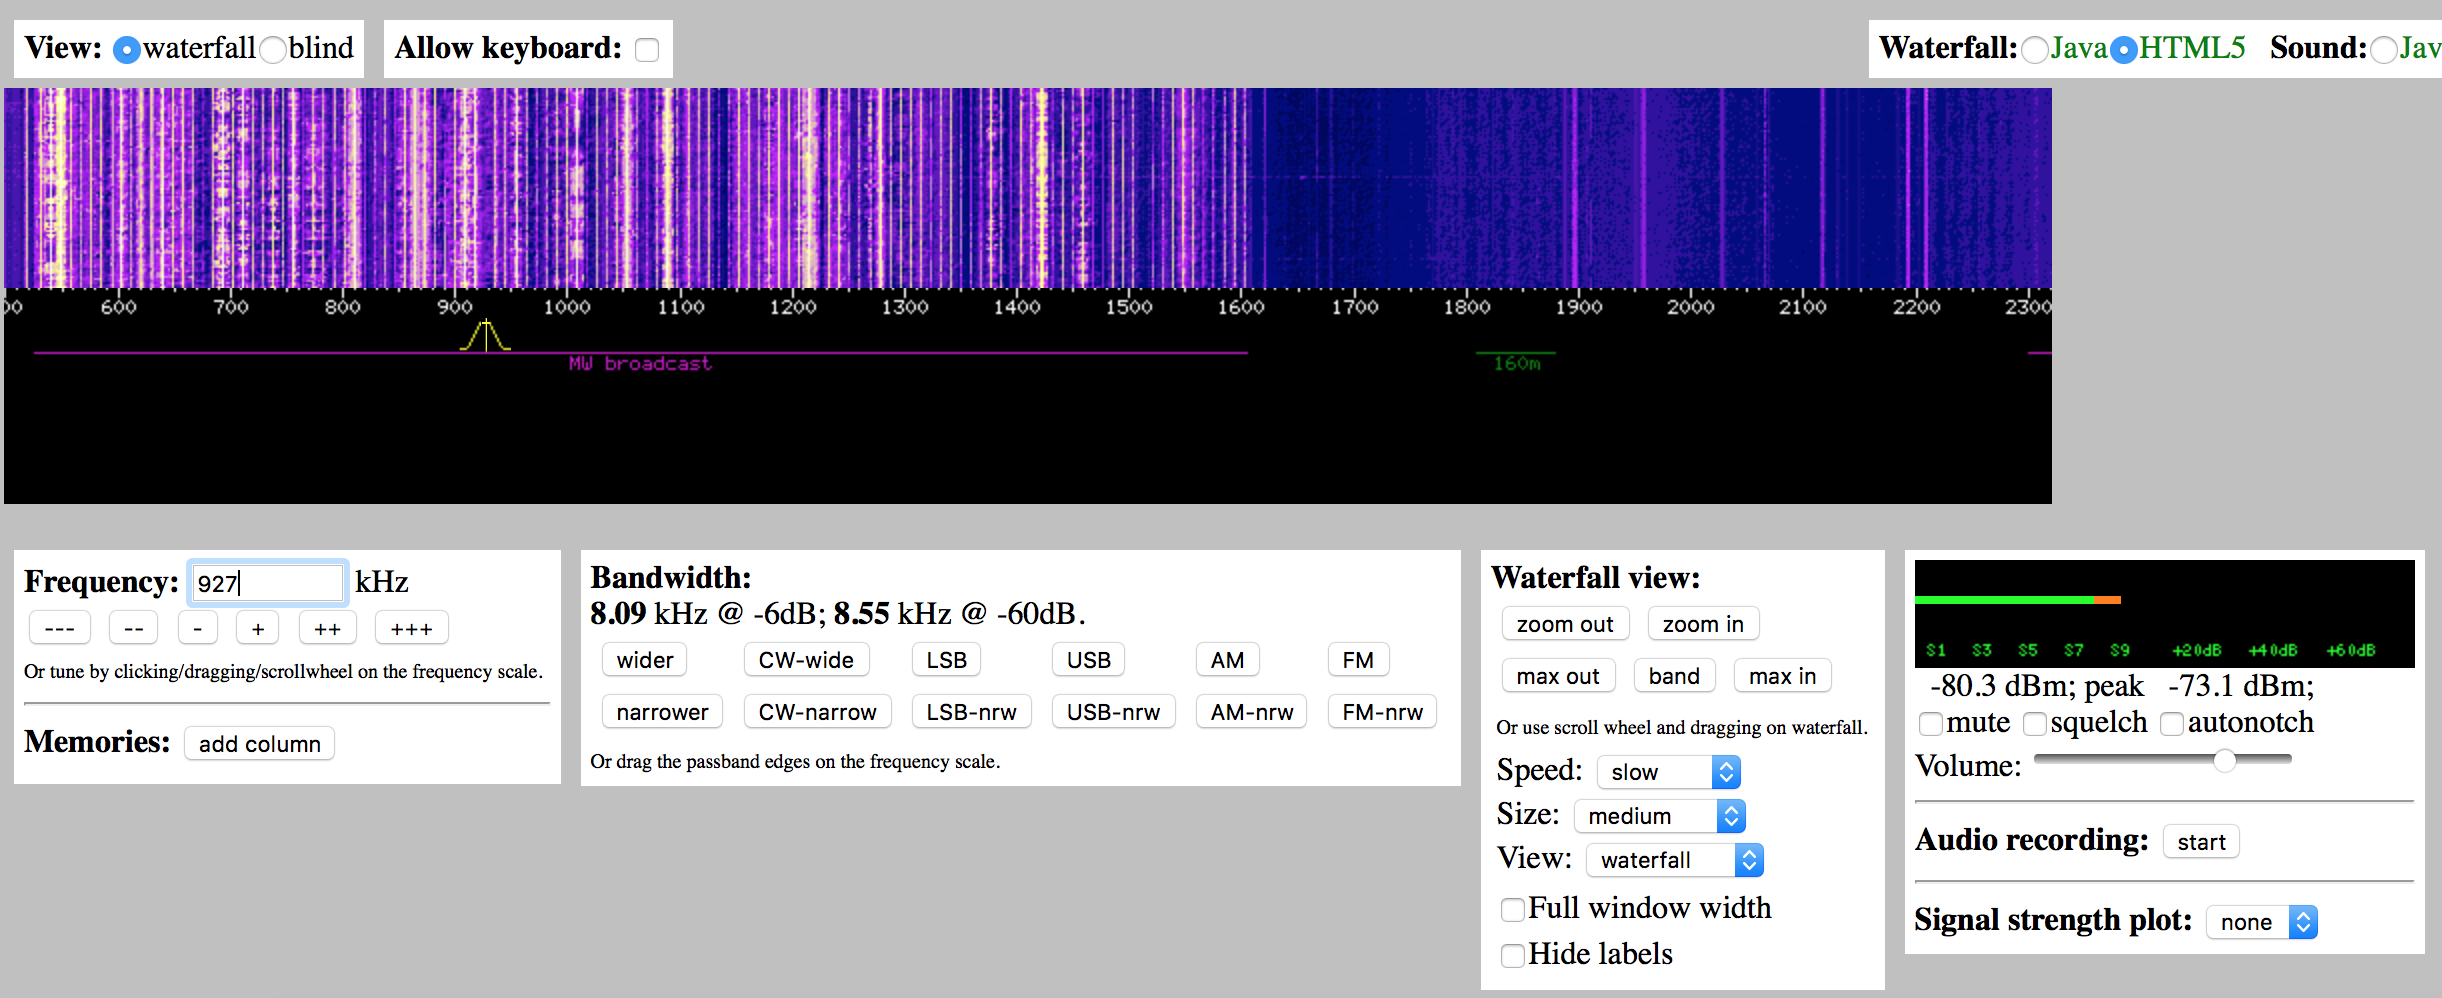Select the blind view radio button
The width and height of the screenshot is (2442, 998).
(x=273, y=50)
